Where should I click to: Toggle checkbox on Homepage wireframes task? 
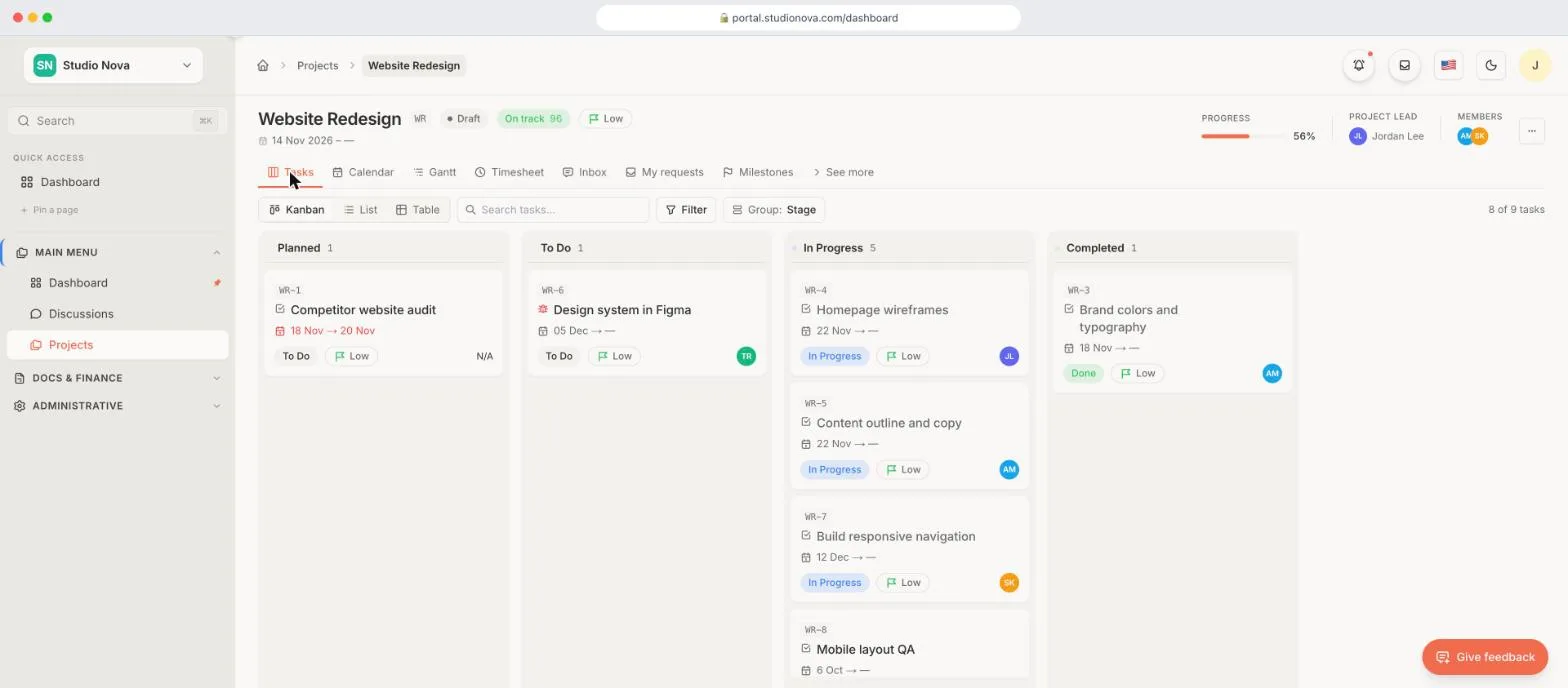[806, 309]
